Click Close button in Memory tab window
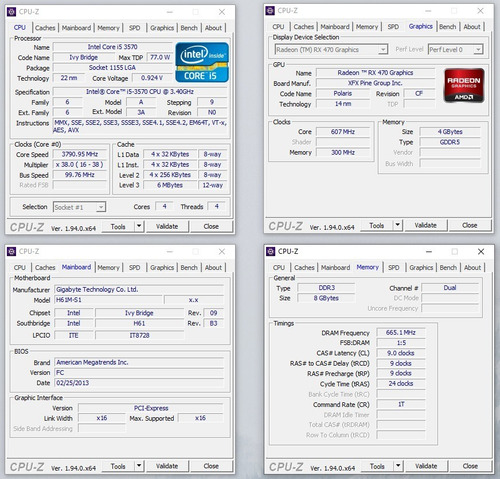 click(470, 466)
